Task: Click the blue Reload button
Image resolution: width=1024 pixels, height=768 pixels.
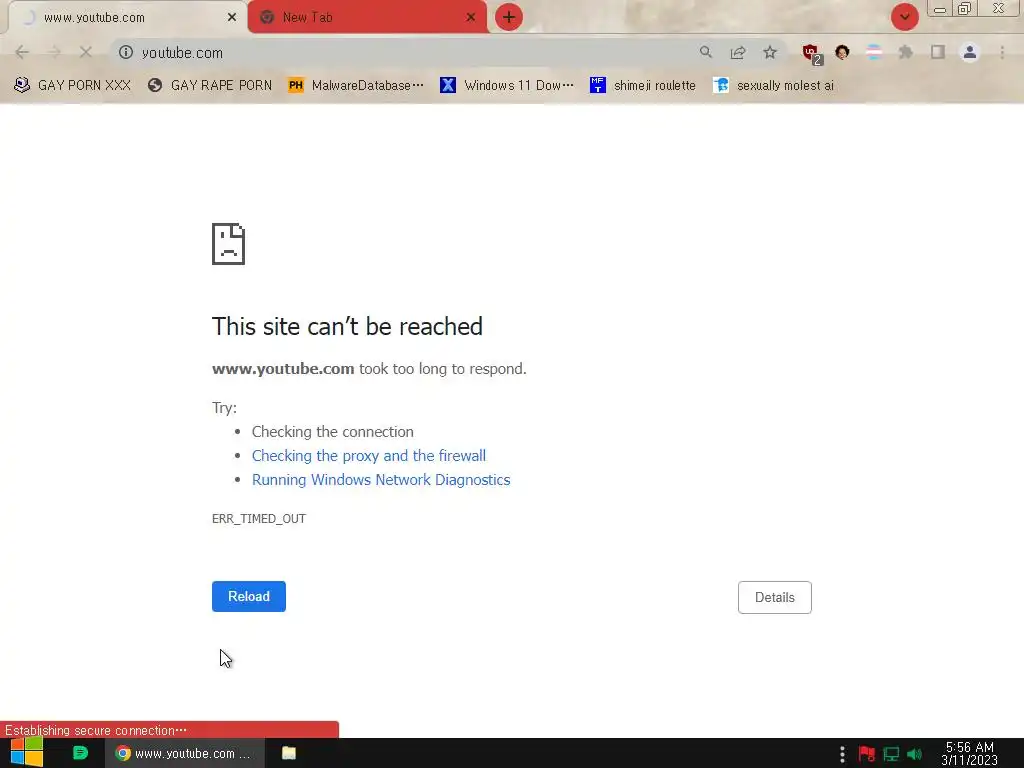Action: (249, 596)
